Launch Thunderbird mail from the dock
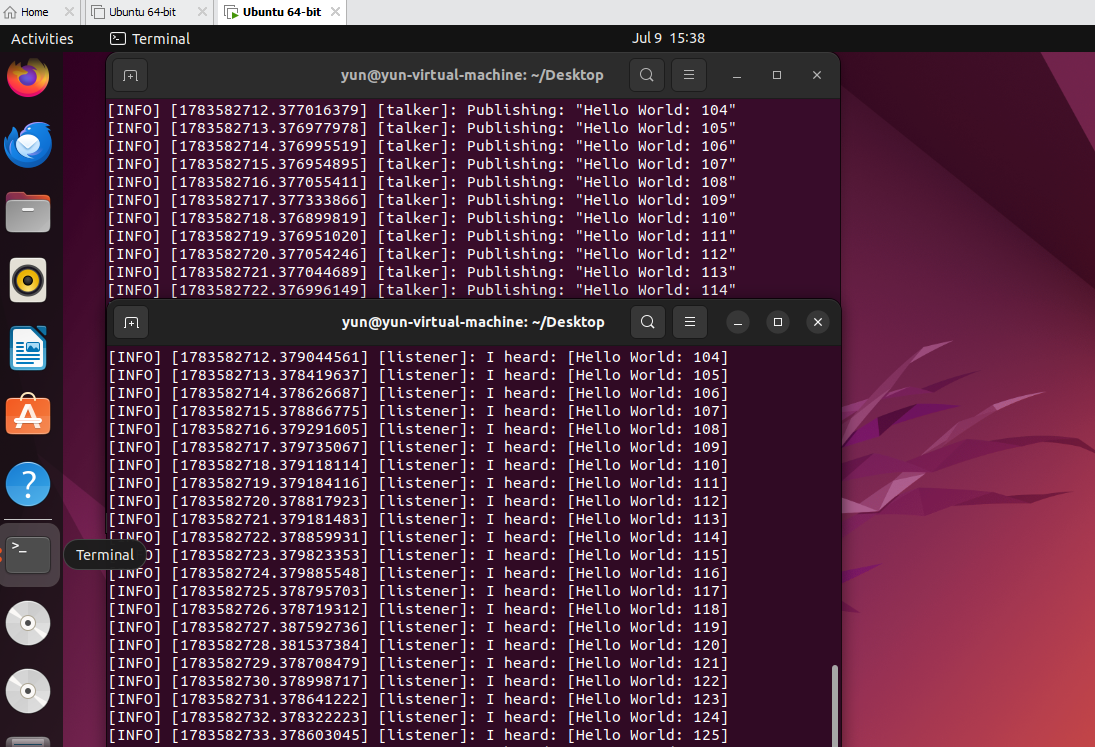Viewport: 1095px width, 747px height. pyautogui.click(x=28, y=145)
